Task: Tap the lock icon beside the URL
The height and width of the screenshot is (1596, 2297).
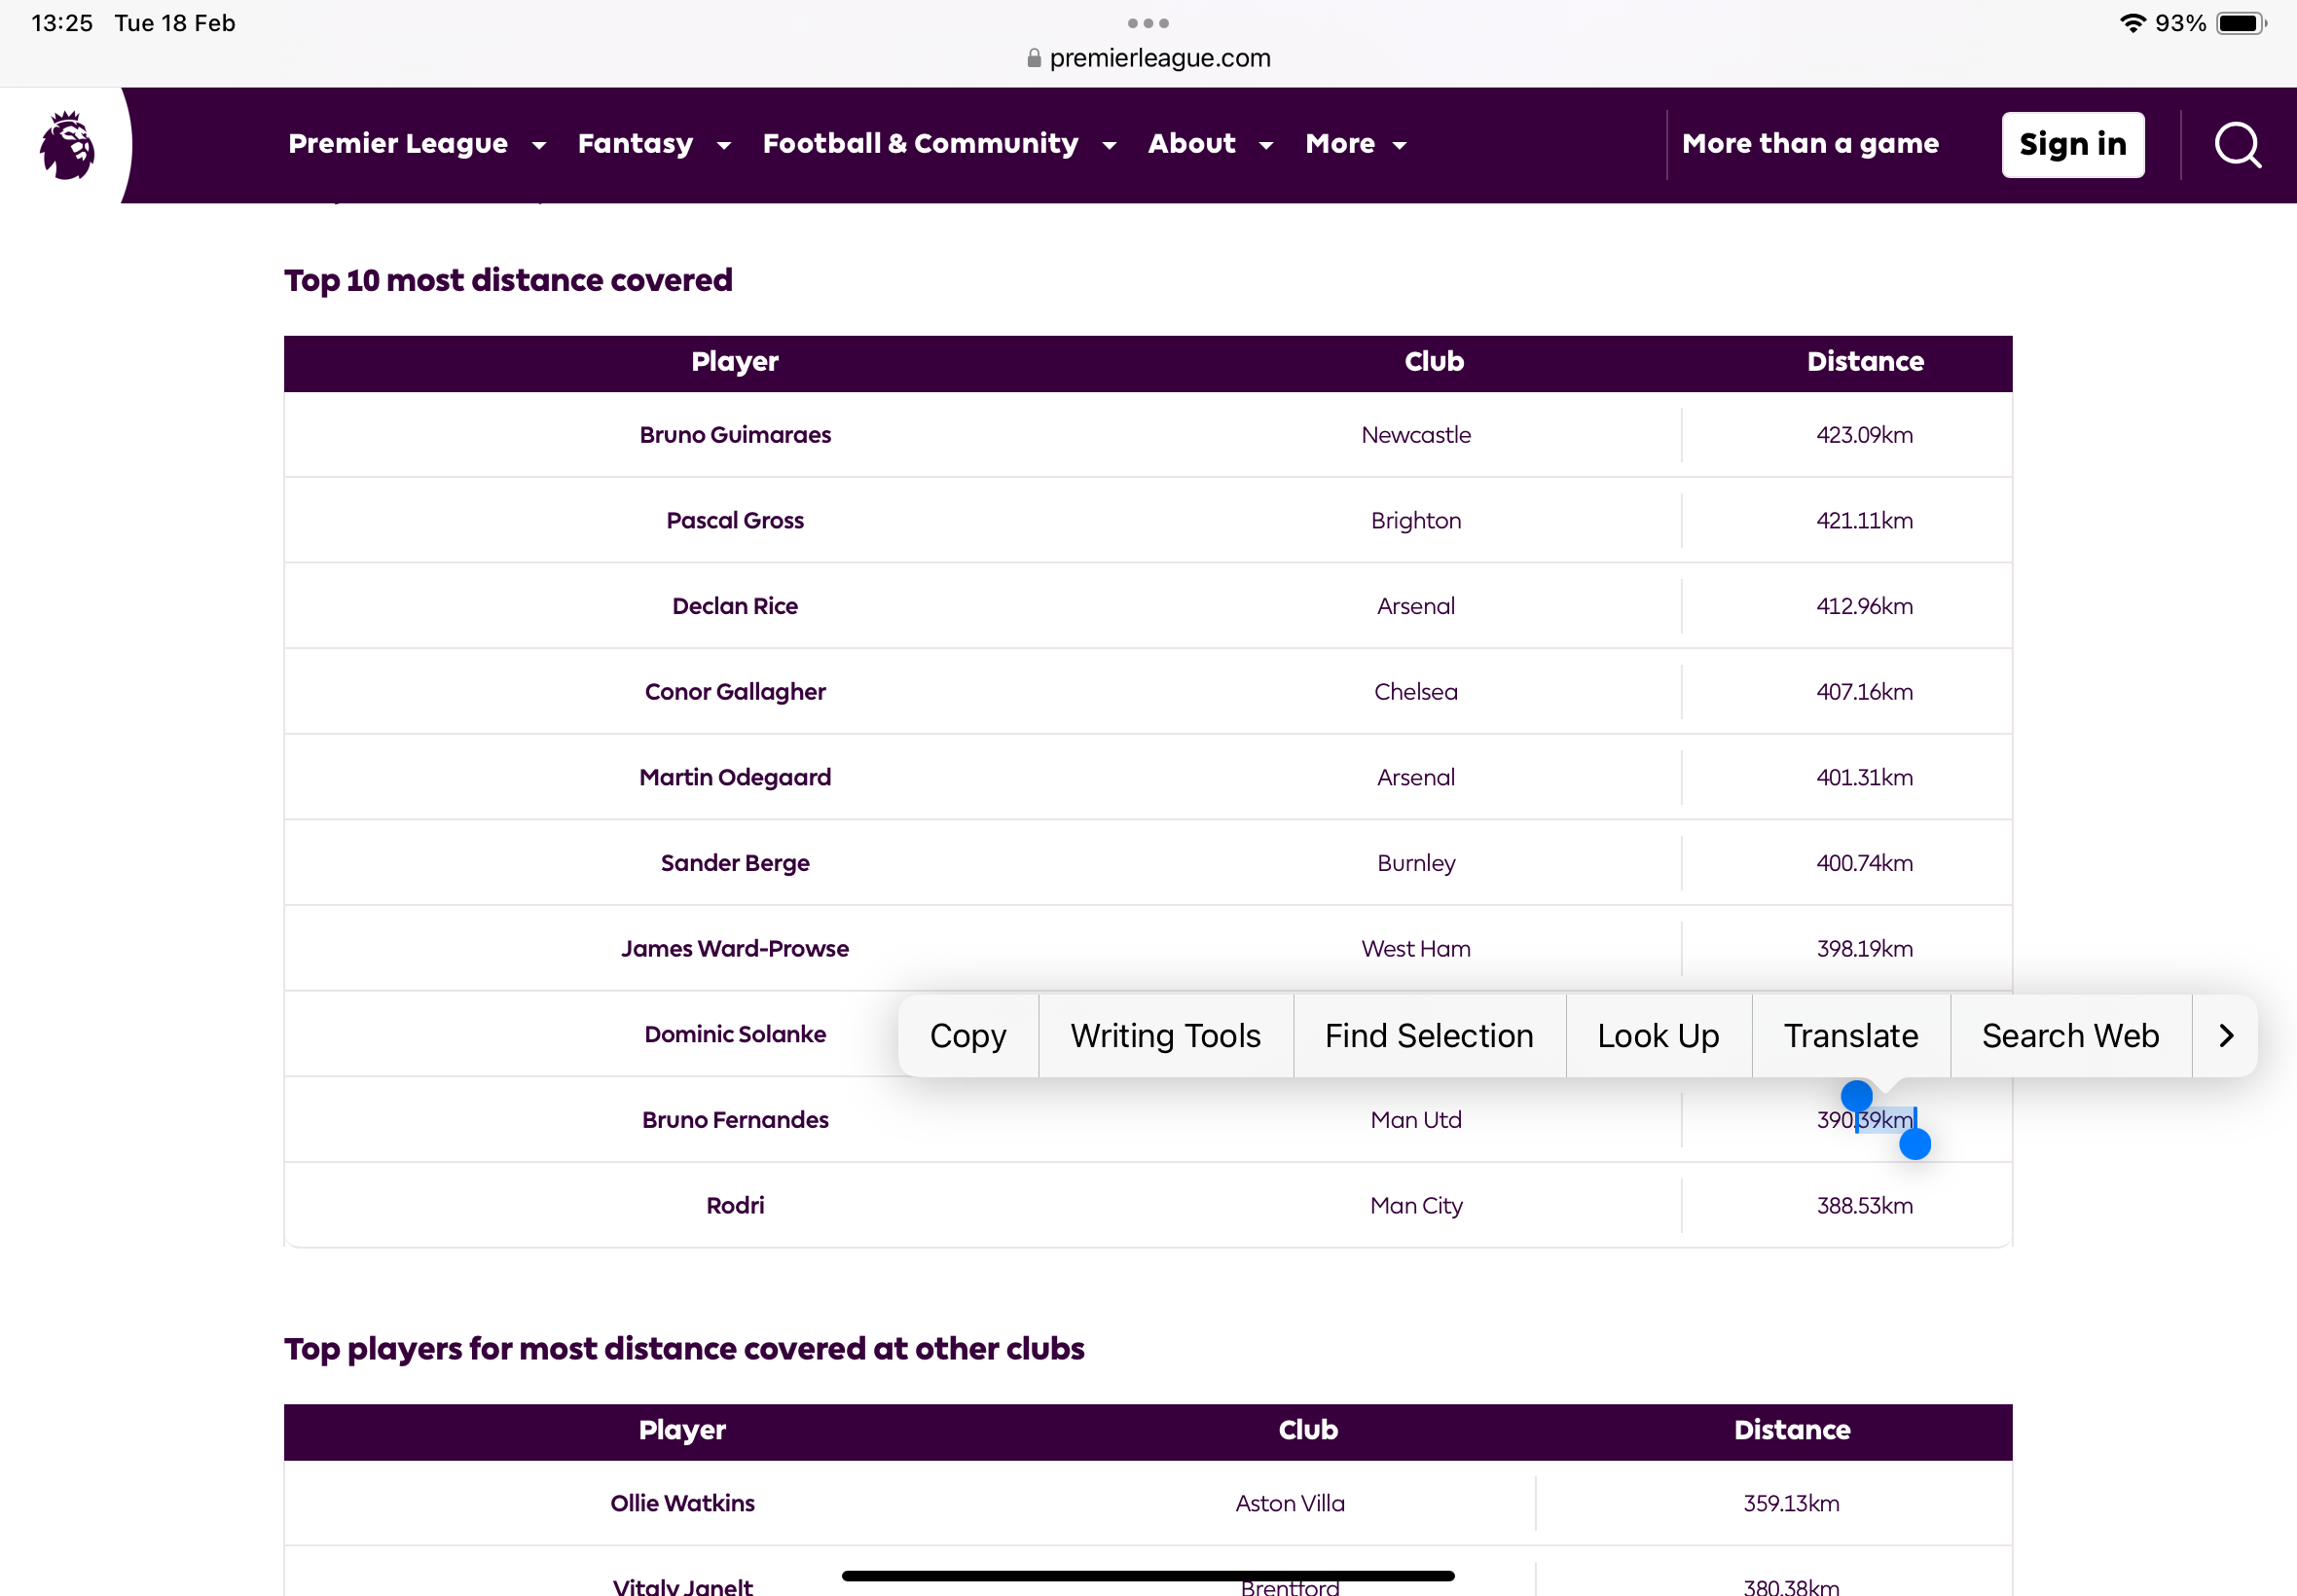Action: (1034, 58)
